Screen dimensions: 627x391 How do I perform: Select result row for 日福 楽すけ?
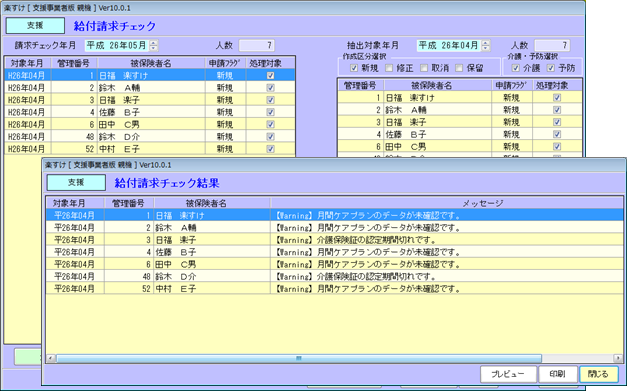pyautogui.click(x=335, y=215)
